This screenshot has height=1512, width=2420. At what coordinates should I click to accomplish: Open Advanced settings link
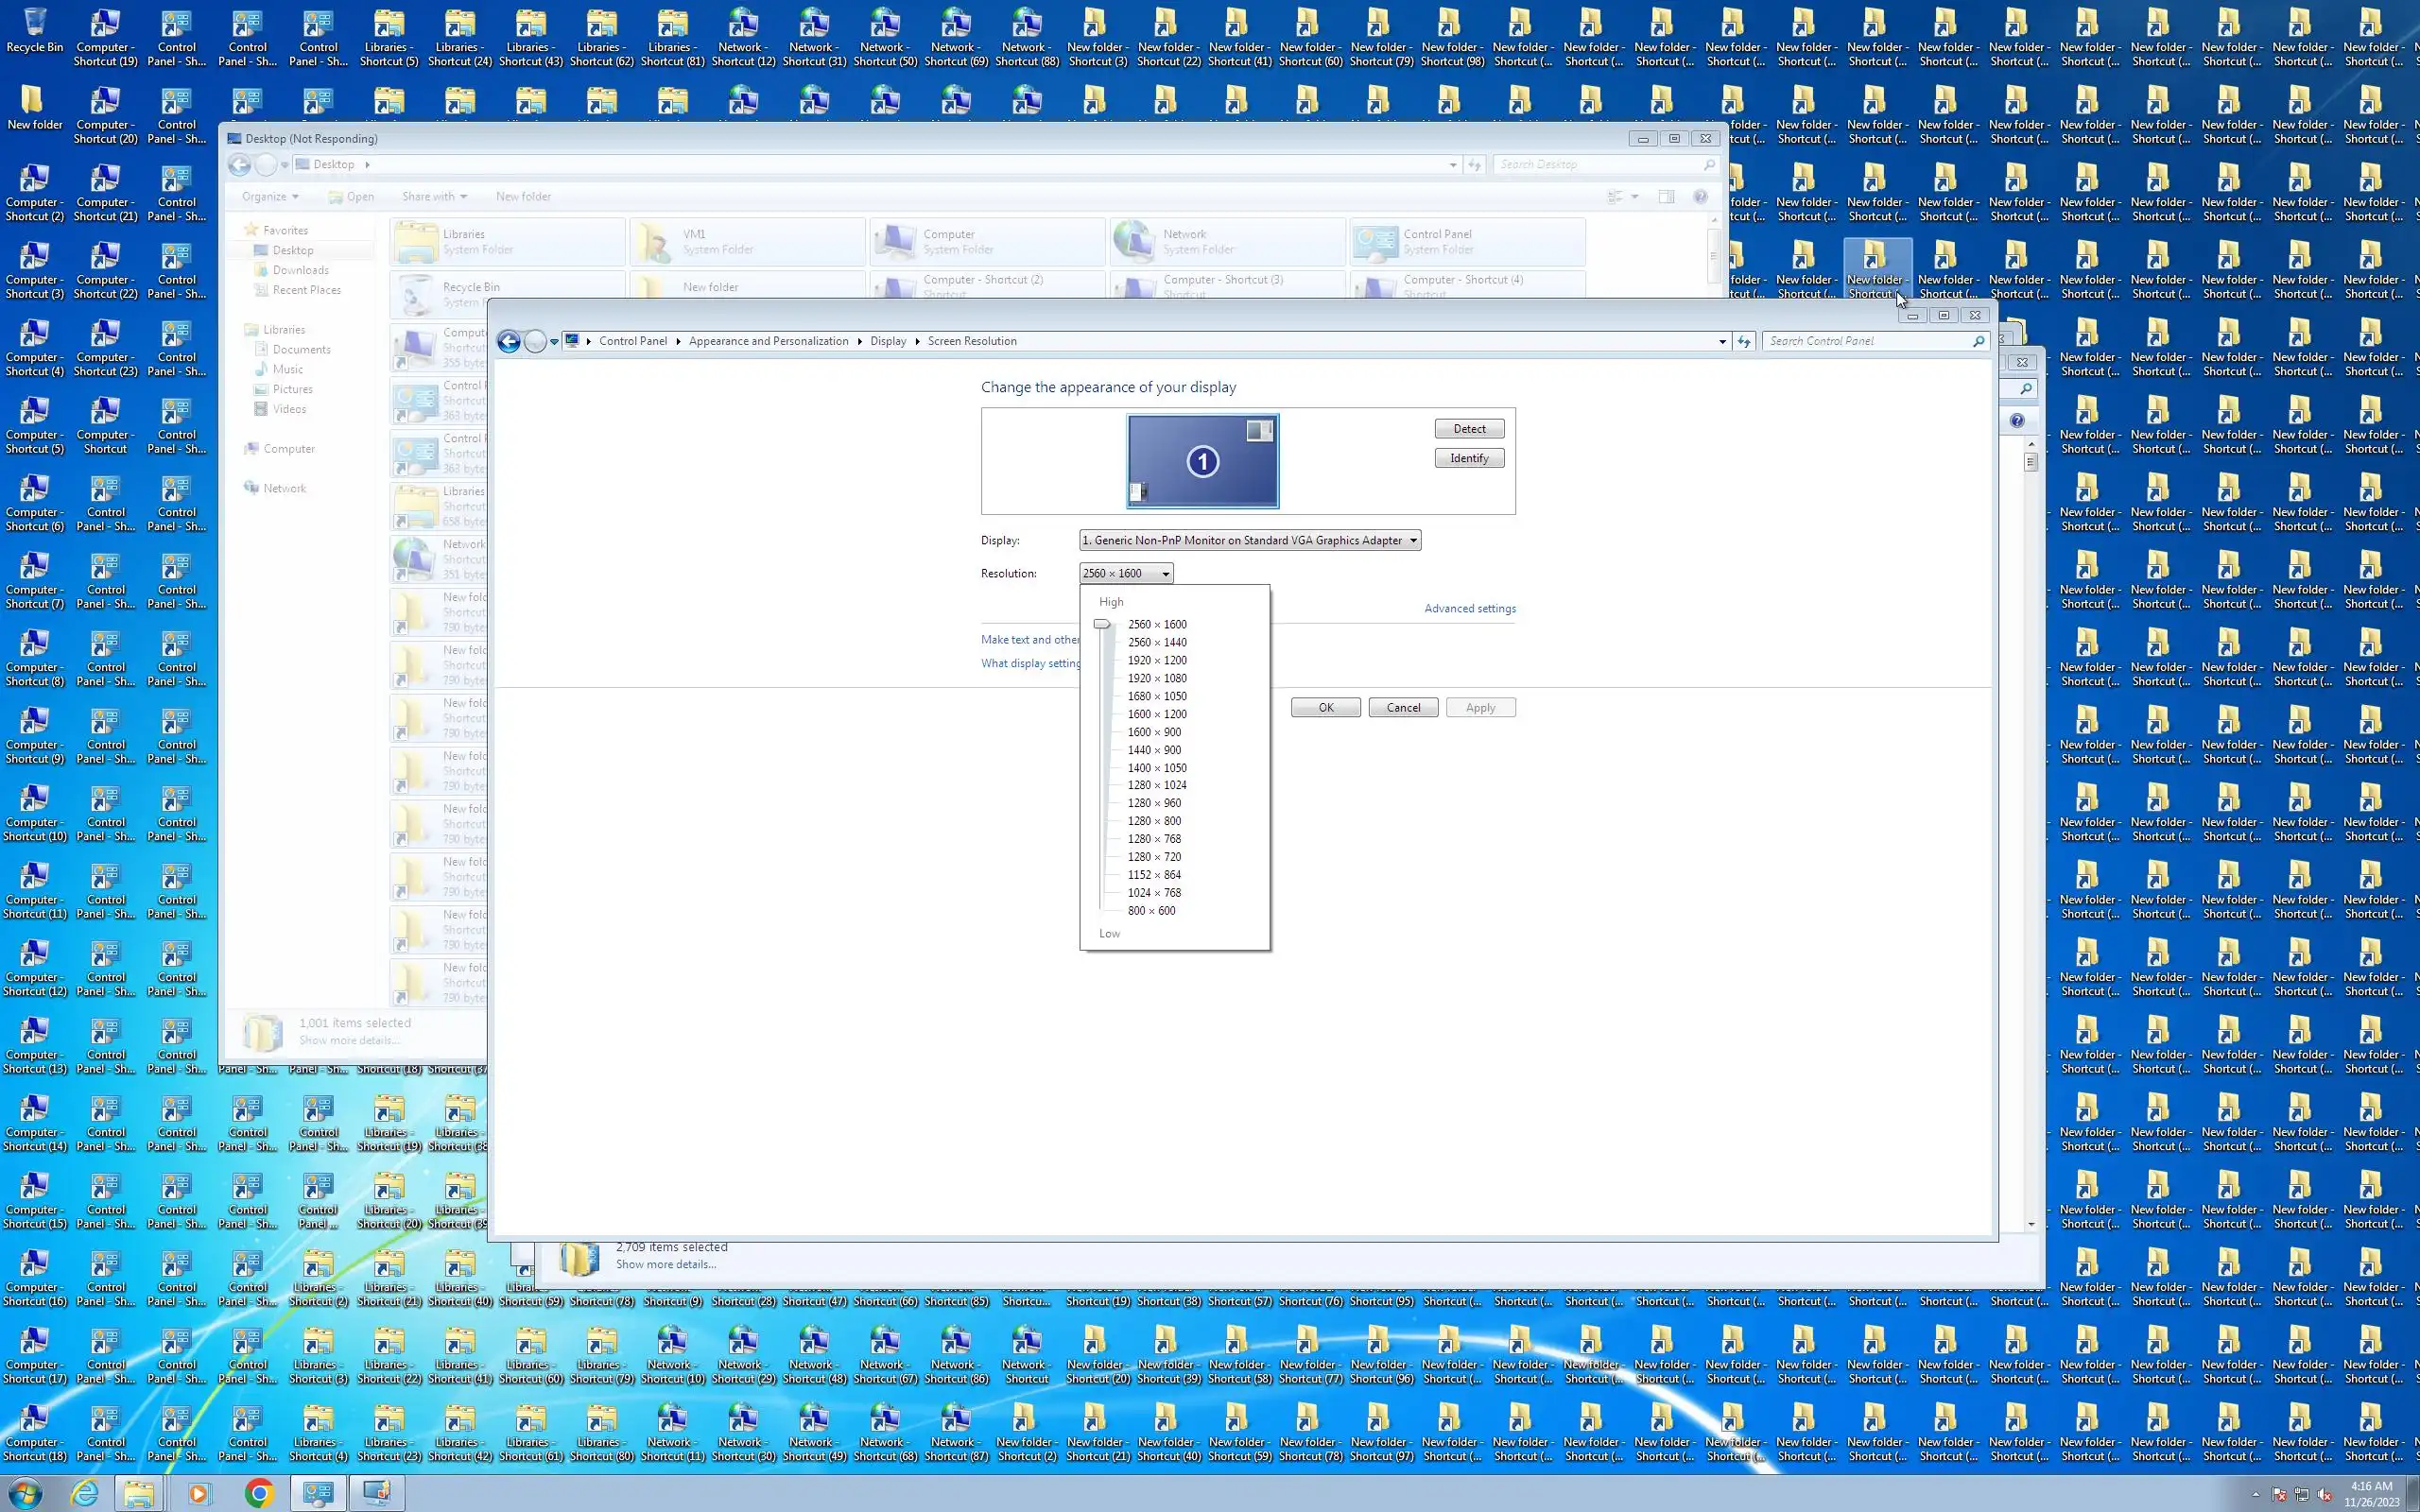tap(1469, 608)
